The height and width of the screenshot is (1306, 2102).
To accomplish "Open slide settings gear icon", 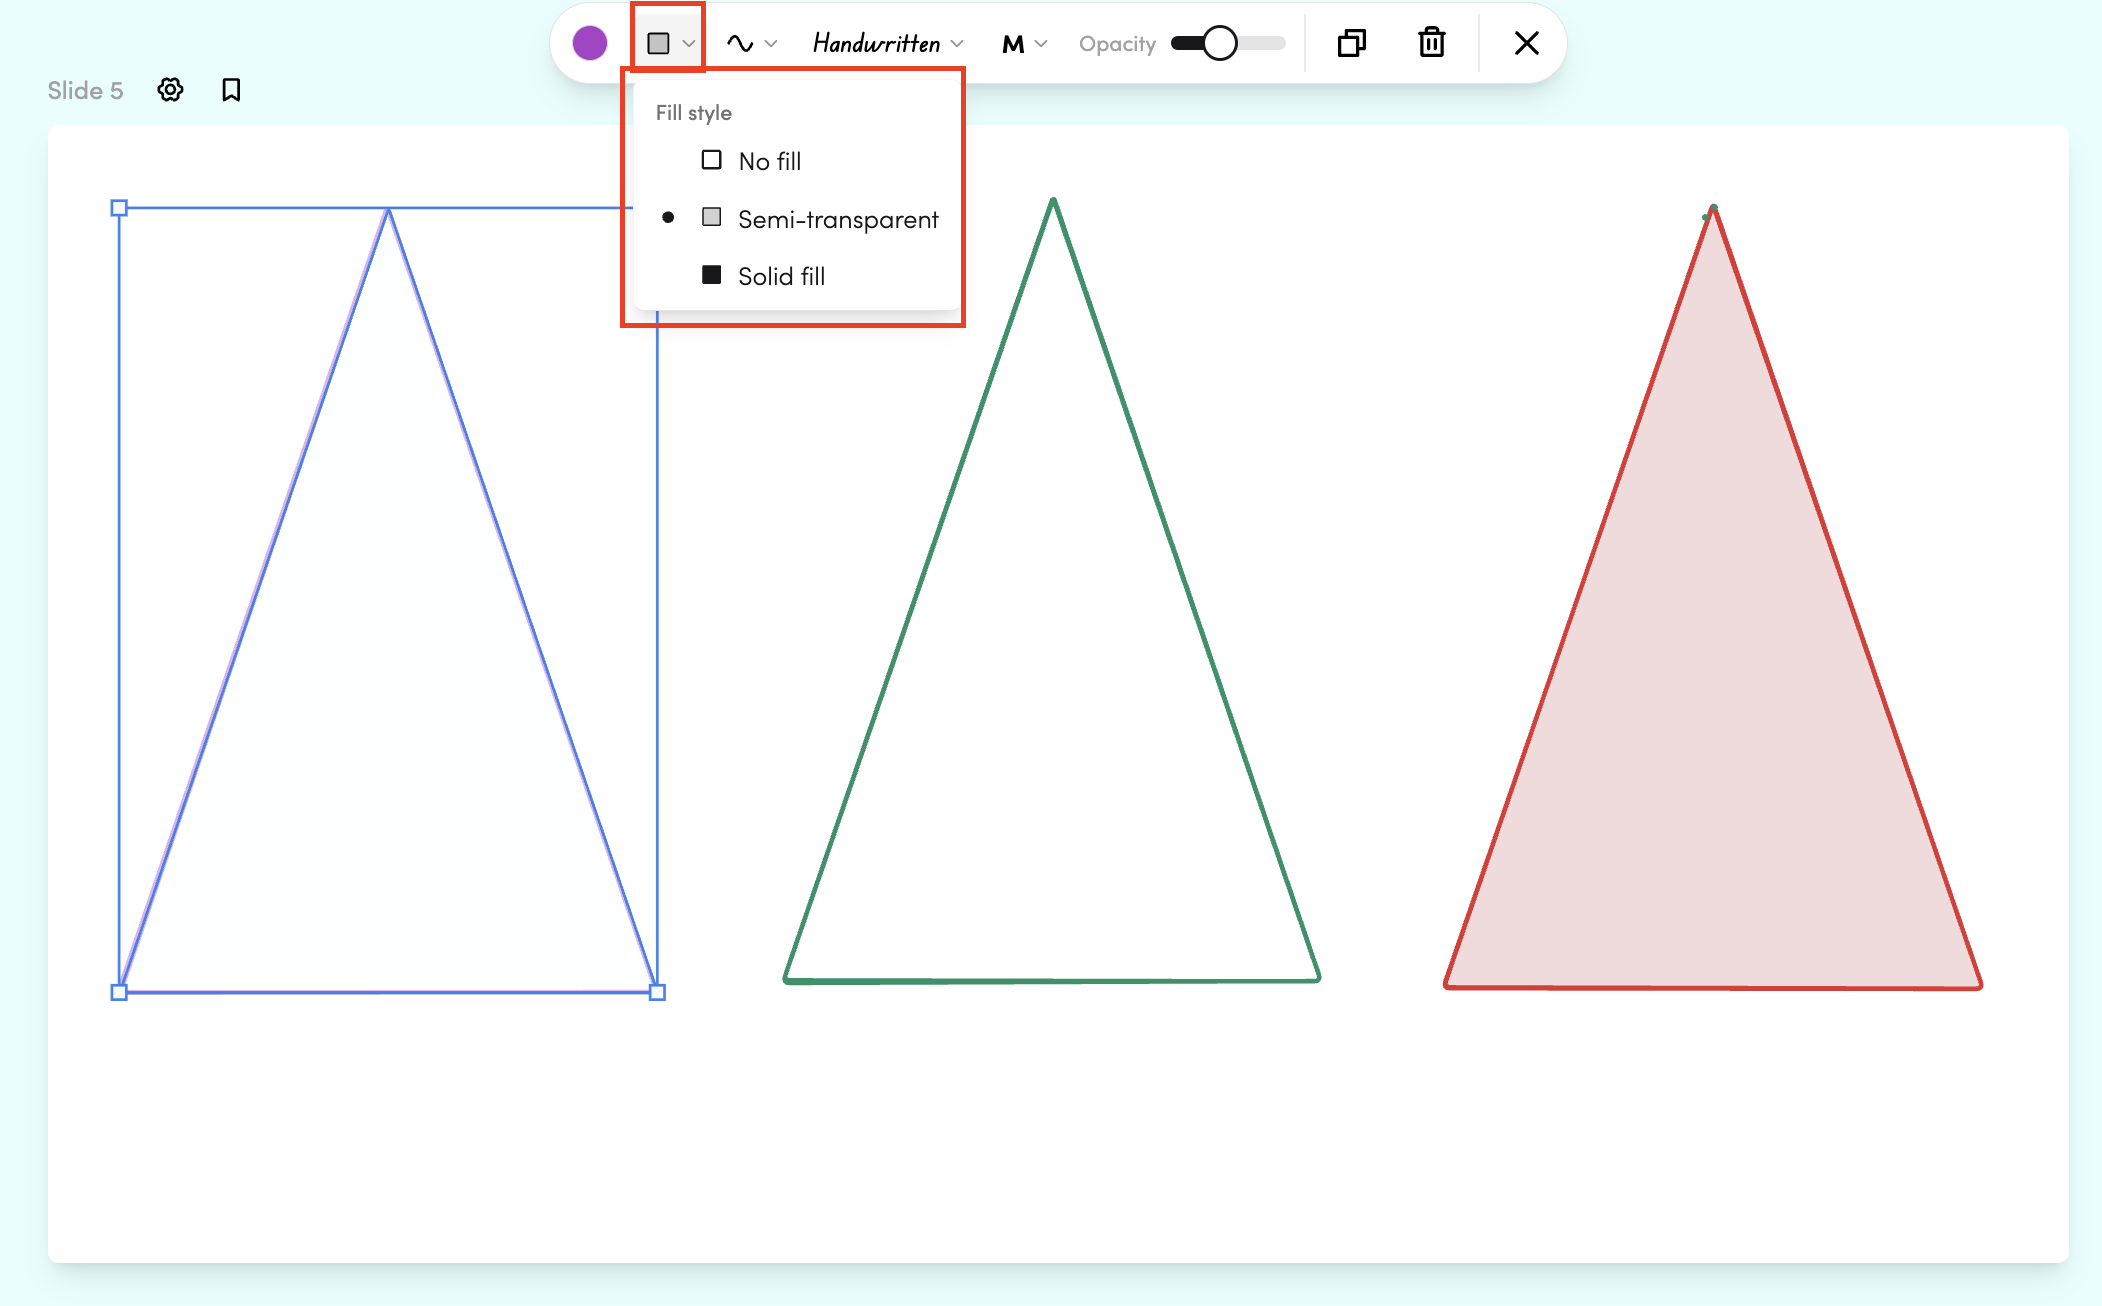I will [171, 90].
